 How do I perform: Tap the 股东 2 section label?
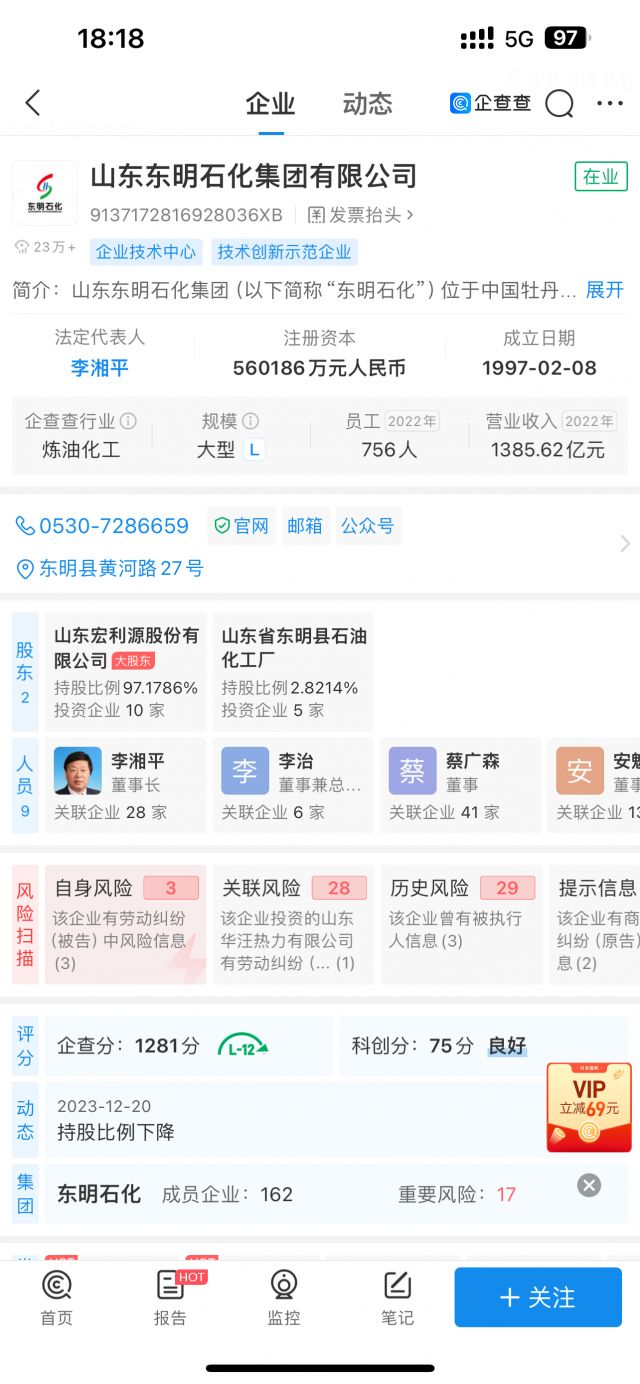pos(25,672)
